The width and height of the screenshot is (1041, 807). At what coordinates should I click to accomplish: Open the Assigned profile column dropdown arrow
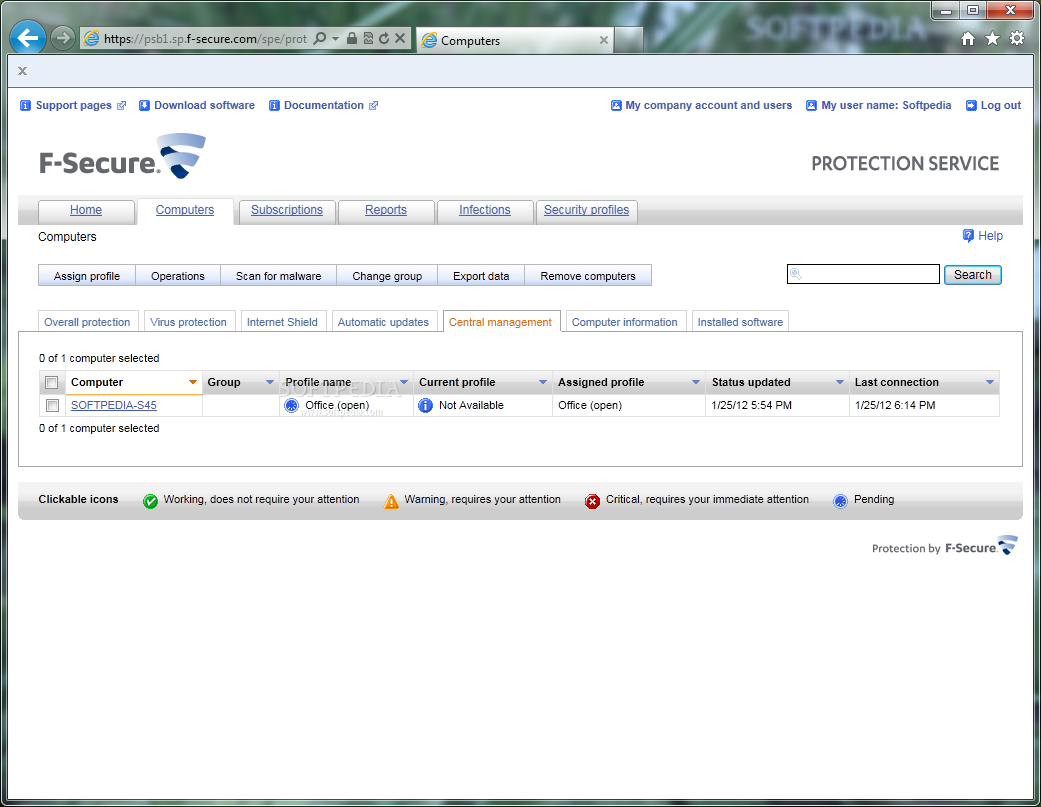click(696, 382)
